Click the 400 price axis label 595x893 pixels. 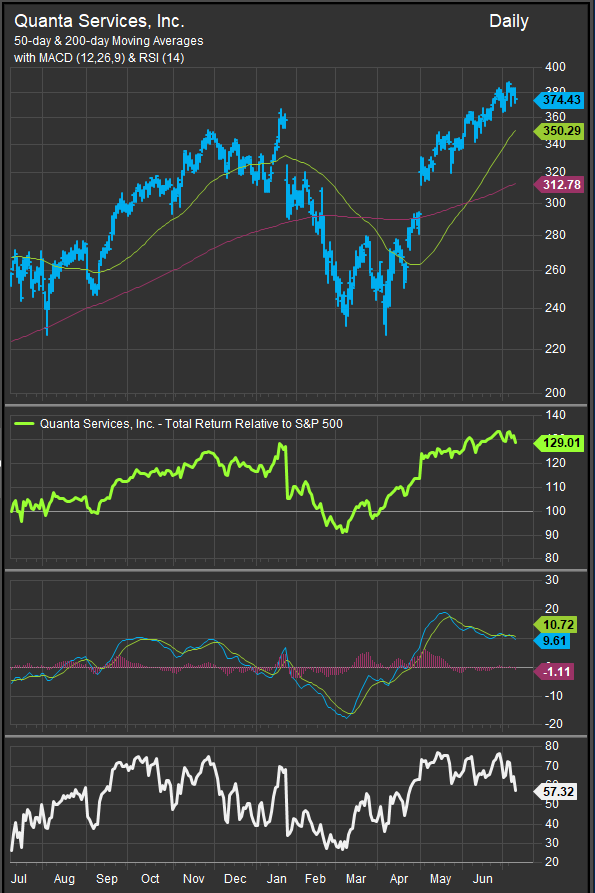click(555, 67)
